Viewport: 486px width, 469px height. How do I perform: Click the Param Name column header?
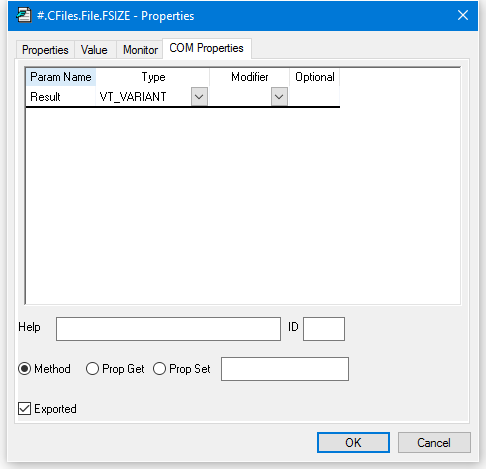point(61,77)
